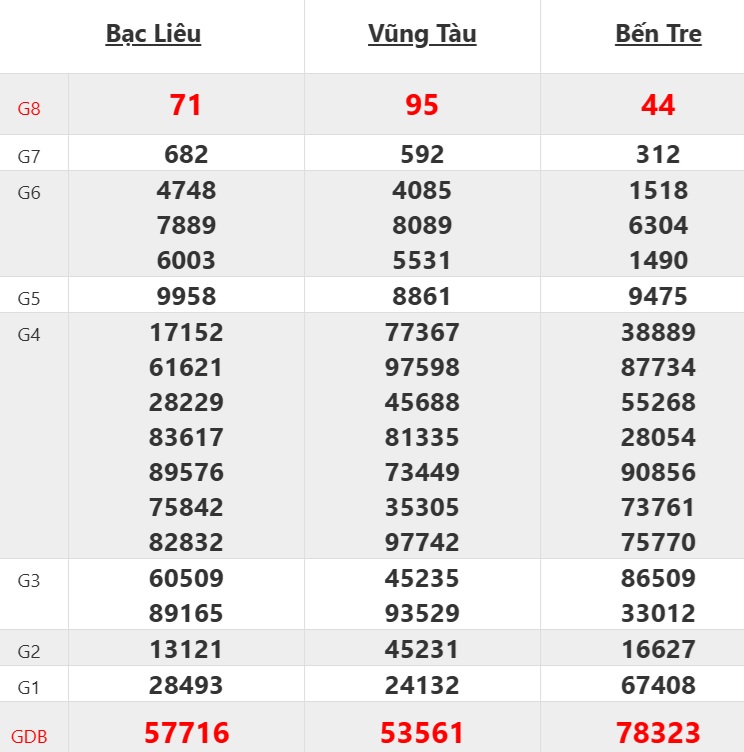Open the Vũng Tàu province link

coord(422,34)
